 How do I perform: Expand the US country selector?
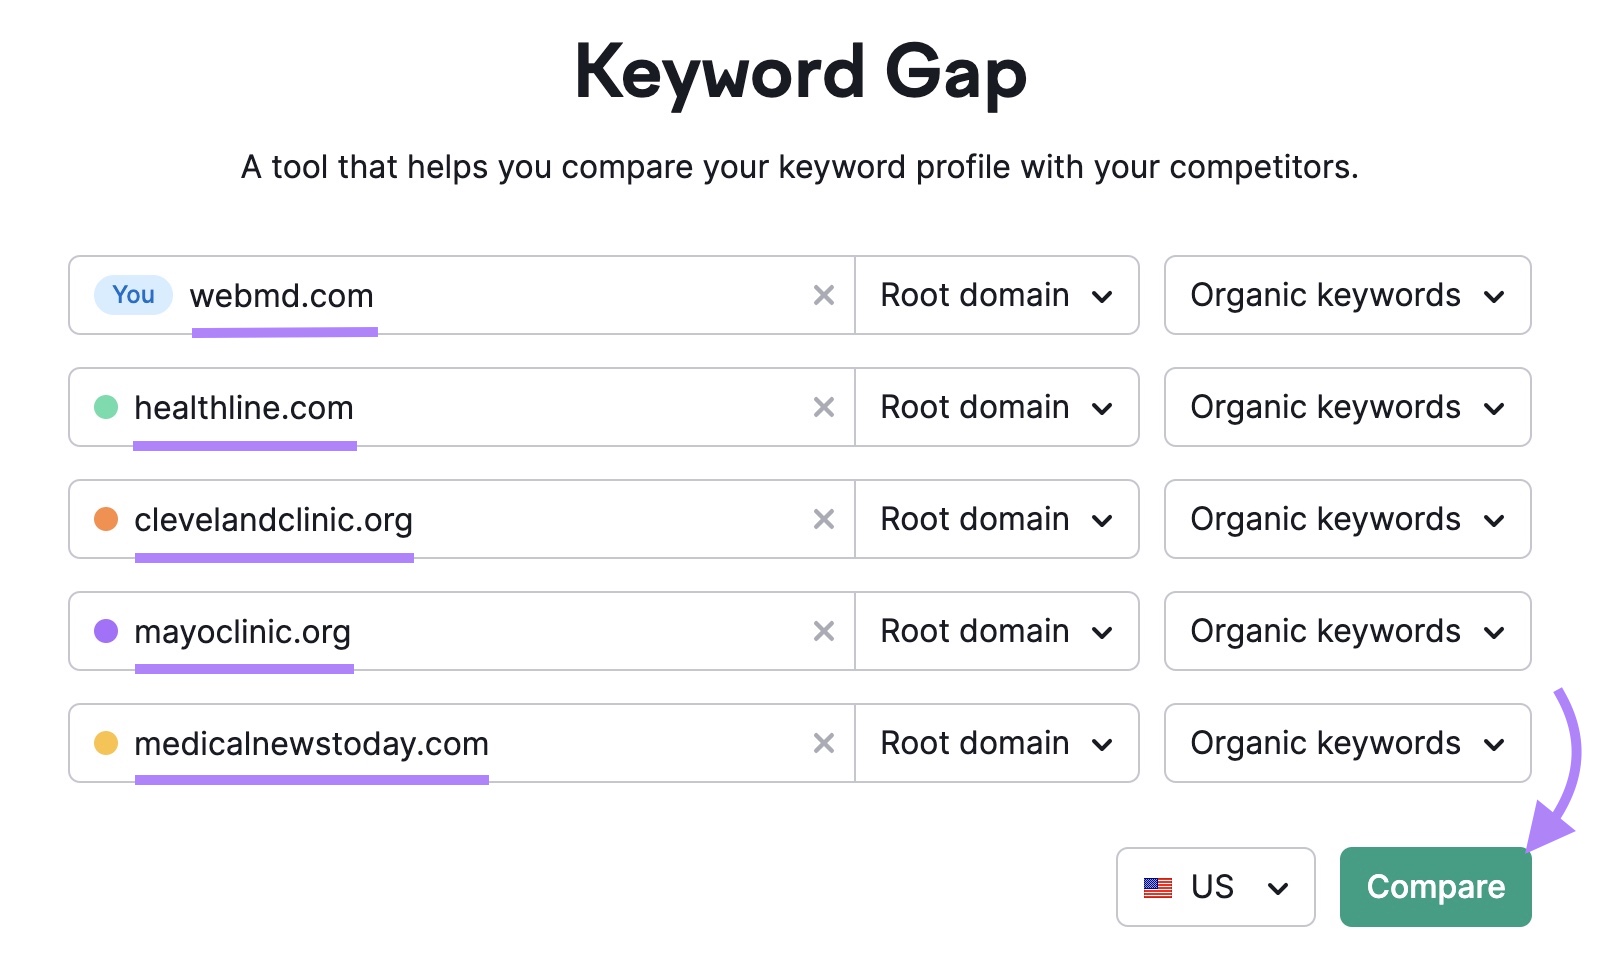[1215, 886]
